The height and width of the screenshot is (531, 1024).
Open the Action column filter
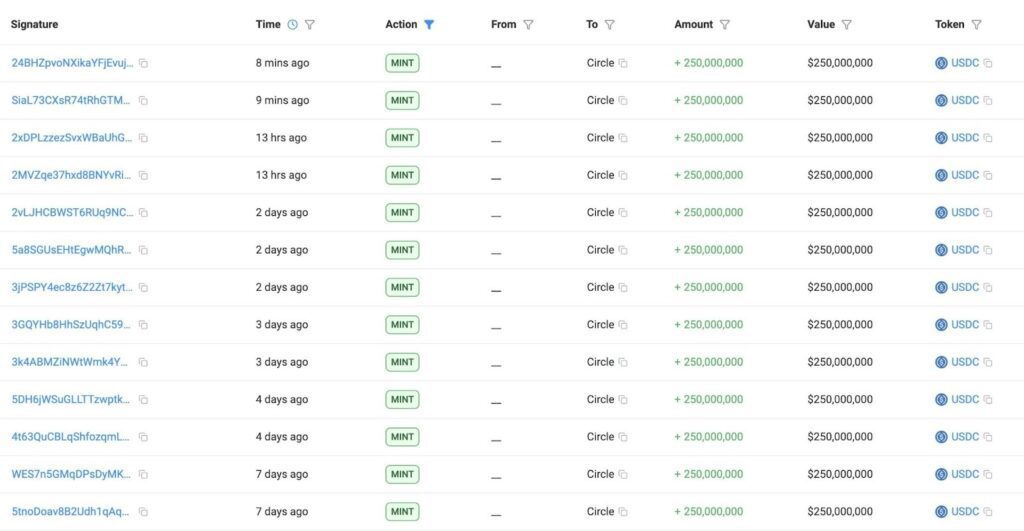pos(429,24)
